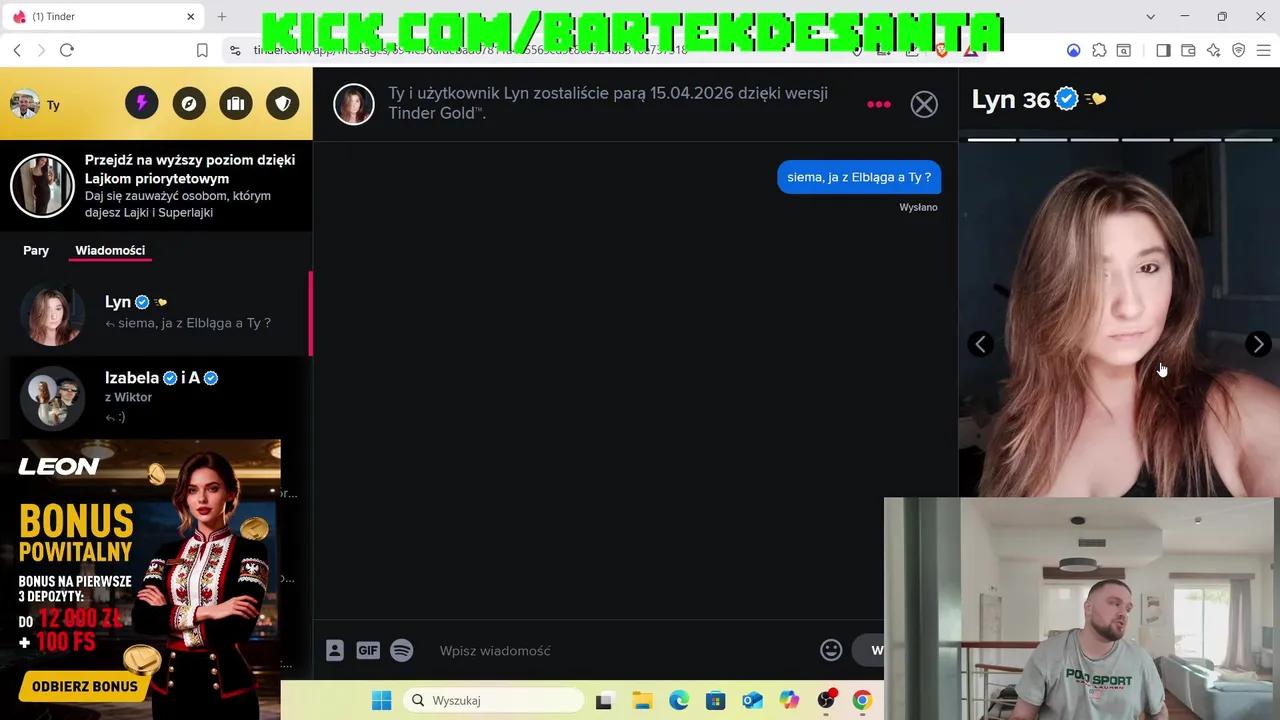The image size is (1280, 720).
Task: Open Task View on the taskbar
Action: [x=604, y=701]
